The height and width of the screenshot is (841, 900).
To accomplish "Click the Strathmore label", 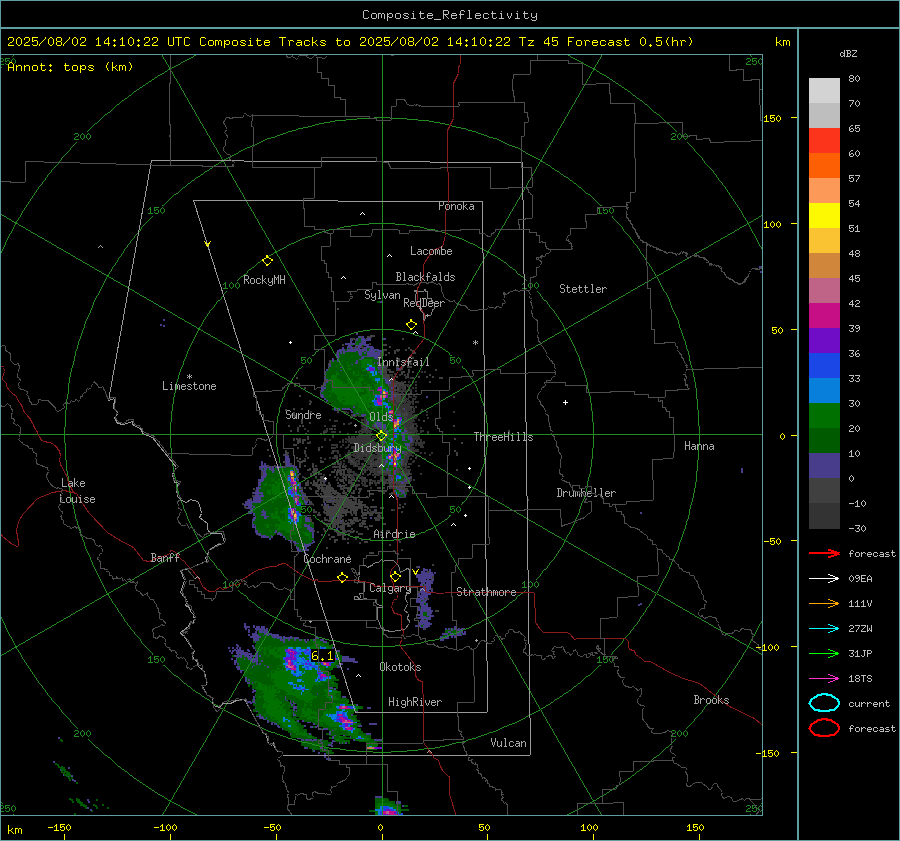I will 486,592.
